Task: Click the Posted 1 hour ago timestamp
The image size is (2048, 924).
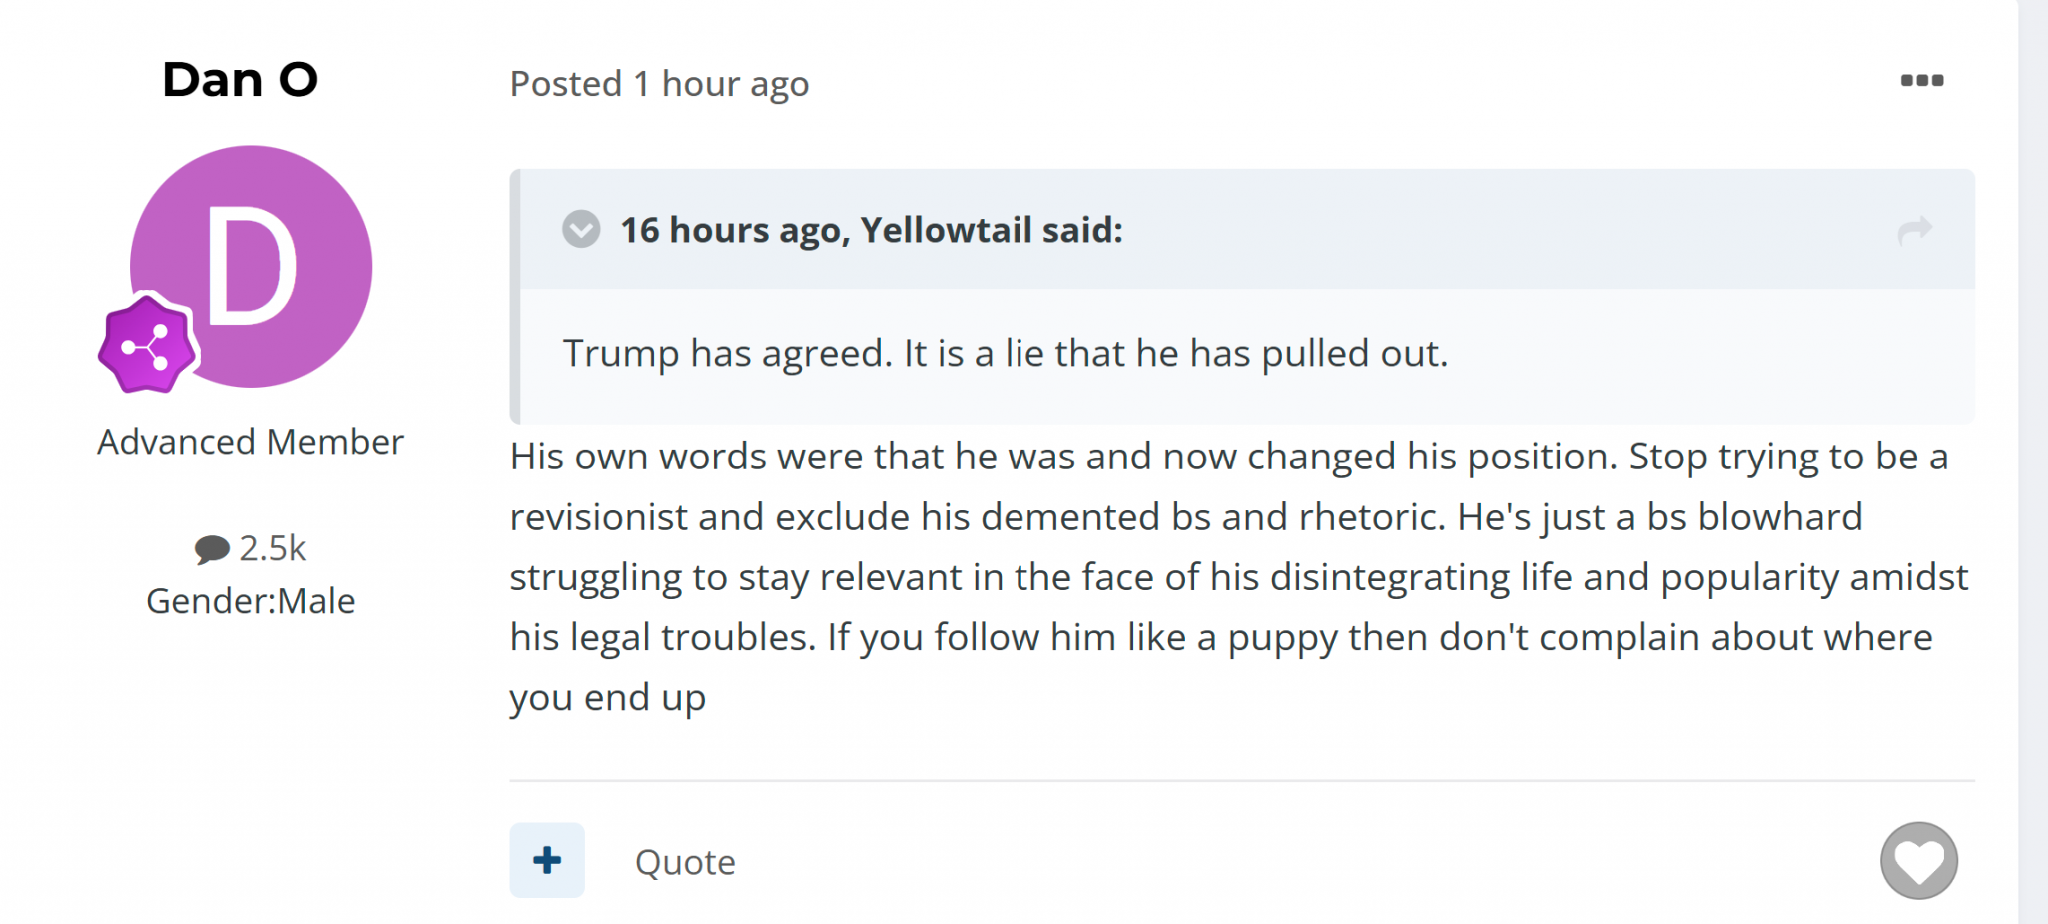Action: 659,84
